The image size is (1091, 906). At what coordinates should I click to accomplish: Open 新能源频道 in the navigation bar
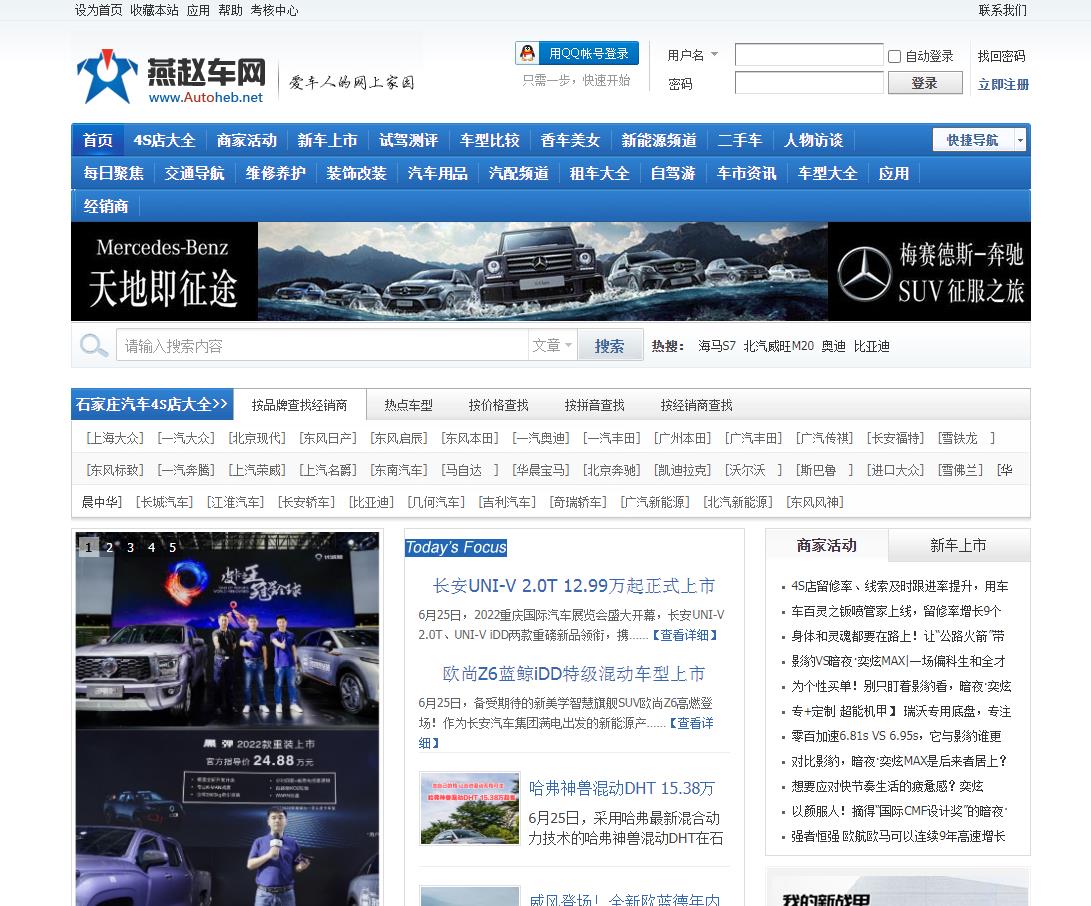(x=659, y=140)
